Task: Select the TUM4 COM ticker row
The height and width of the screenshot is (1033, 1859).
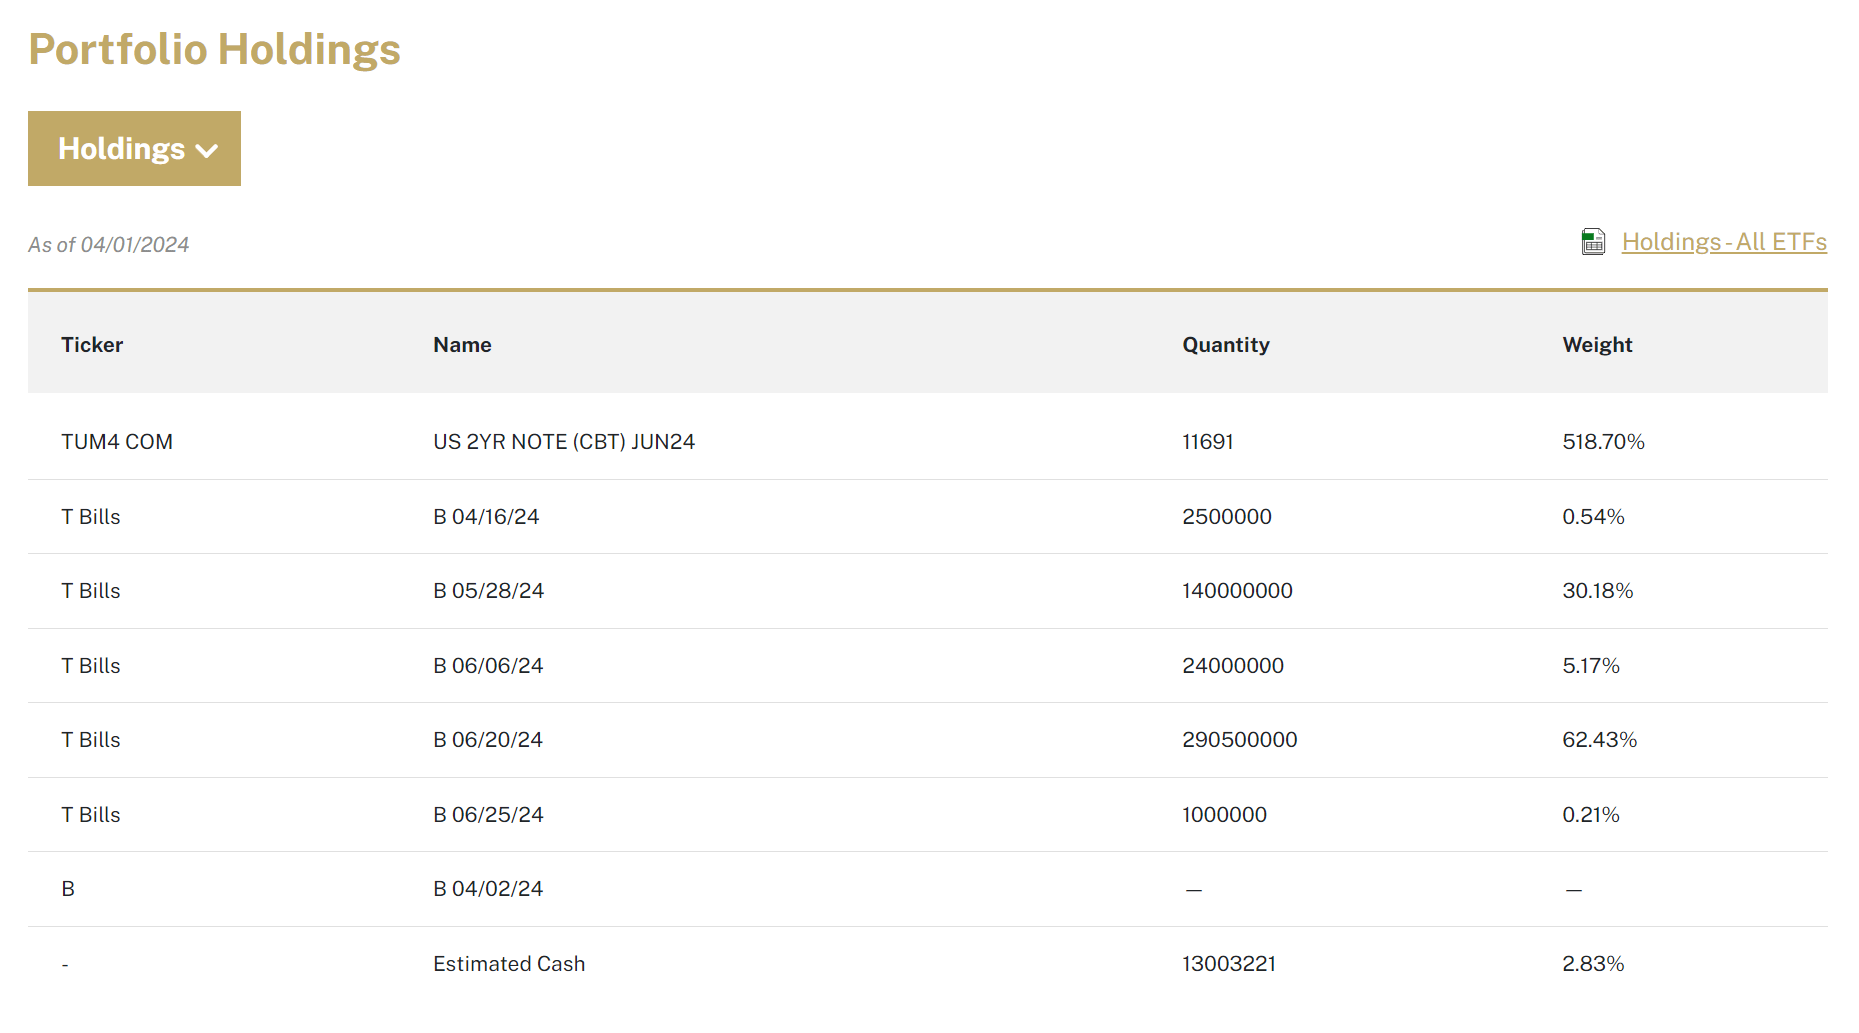Action: (117, 441)
